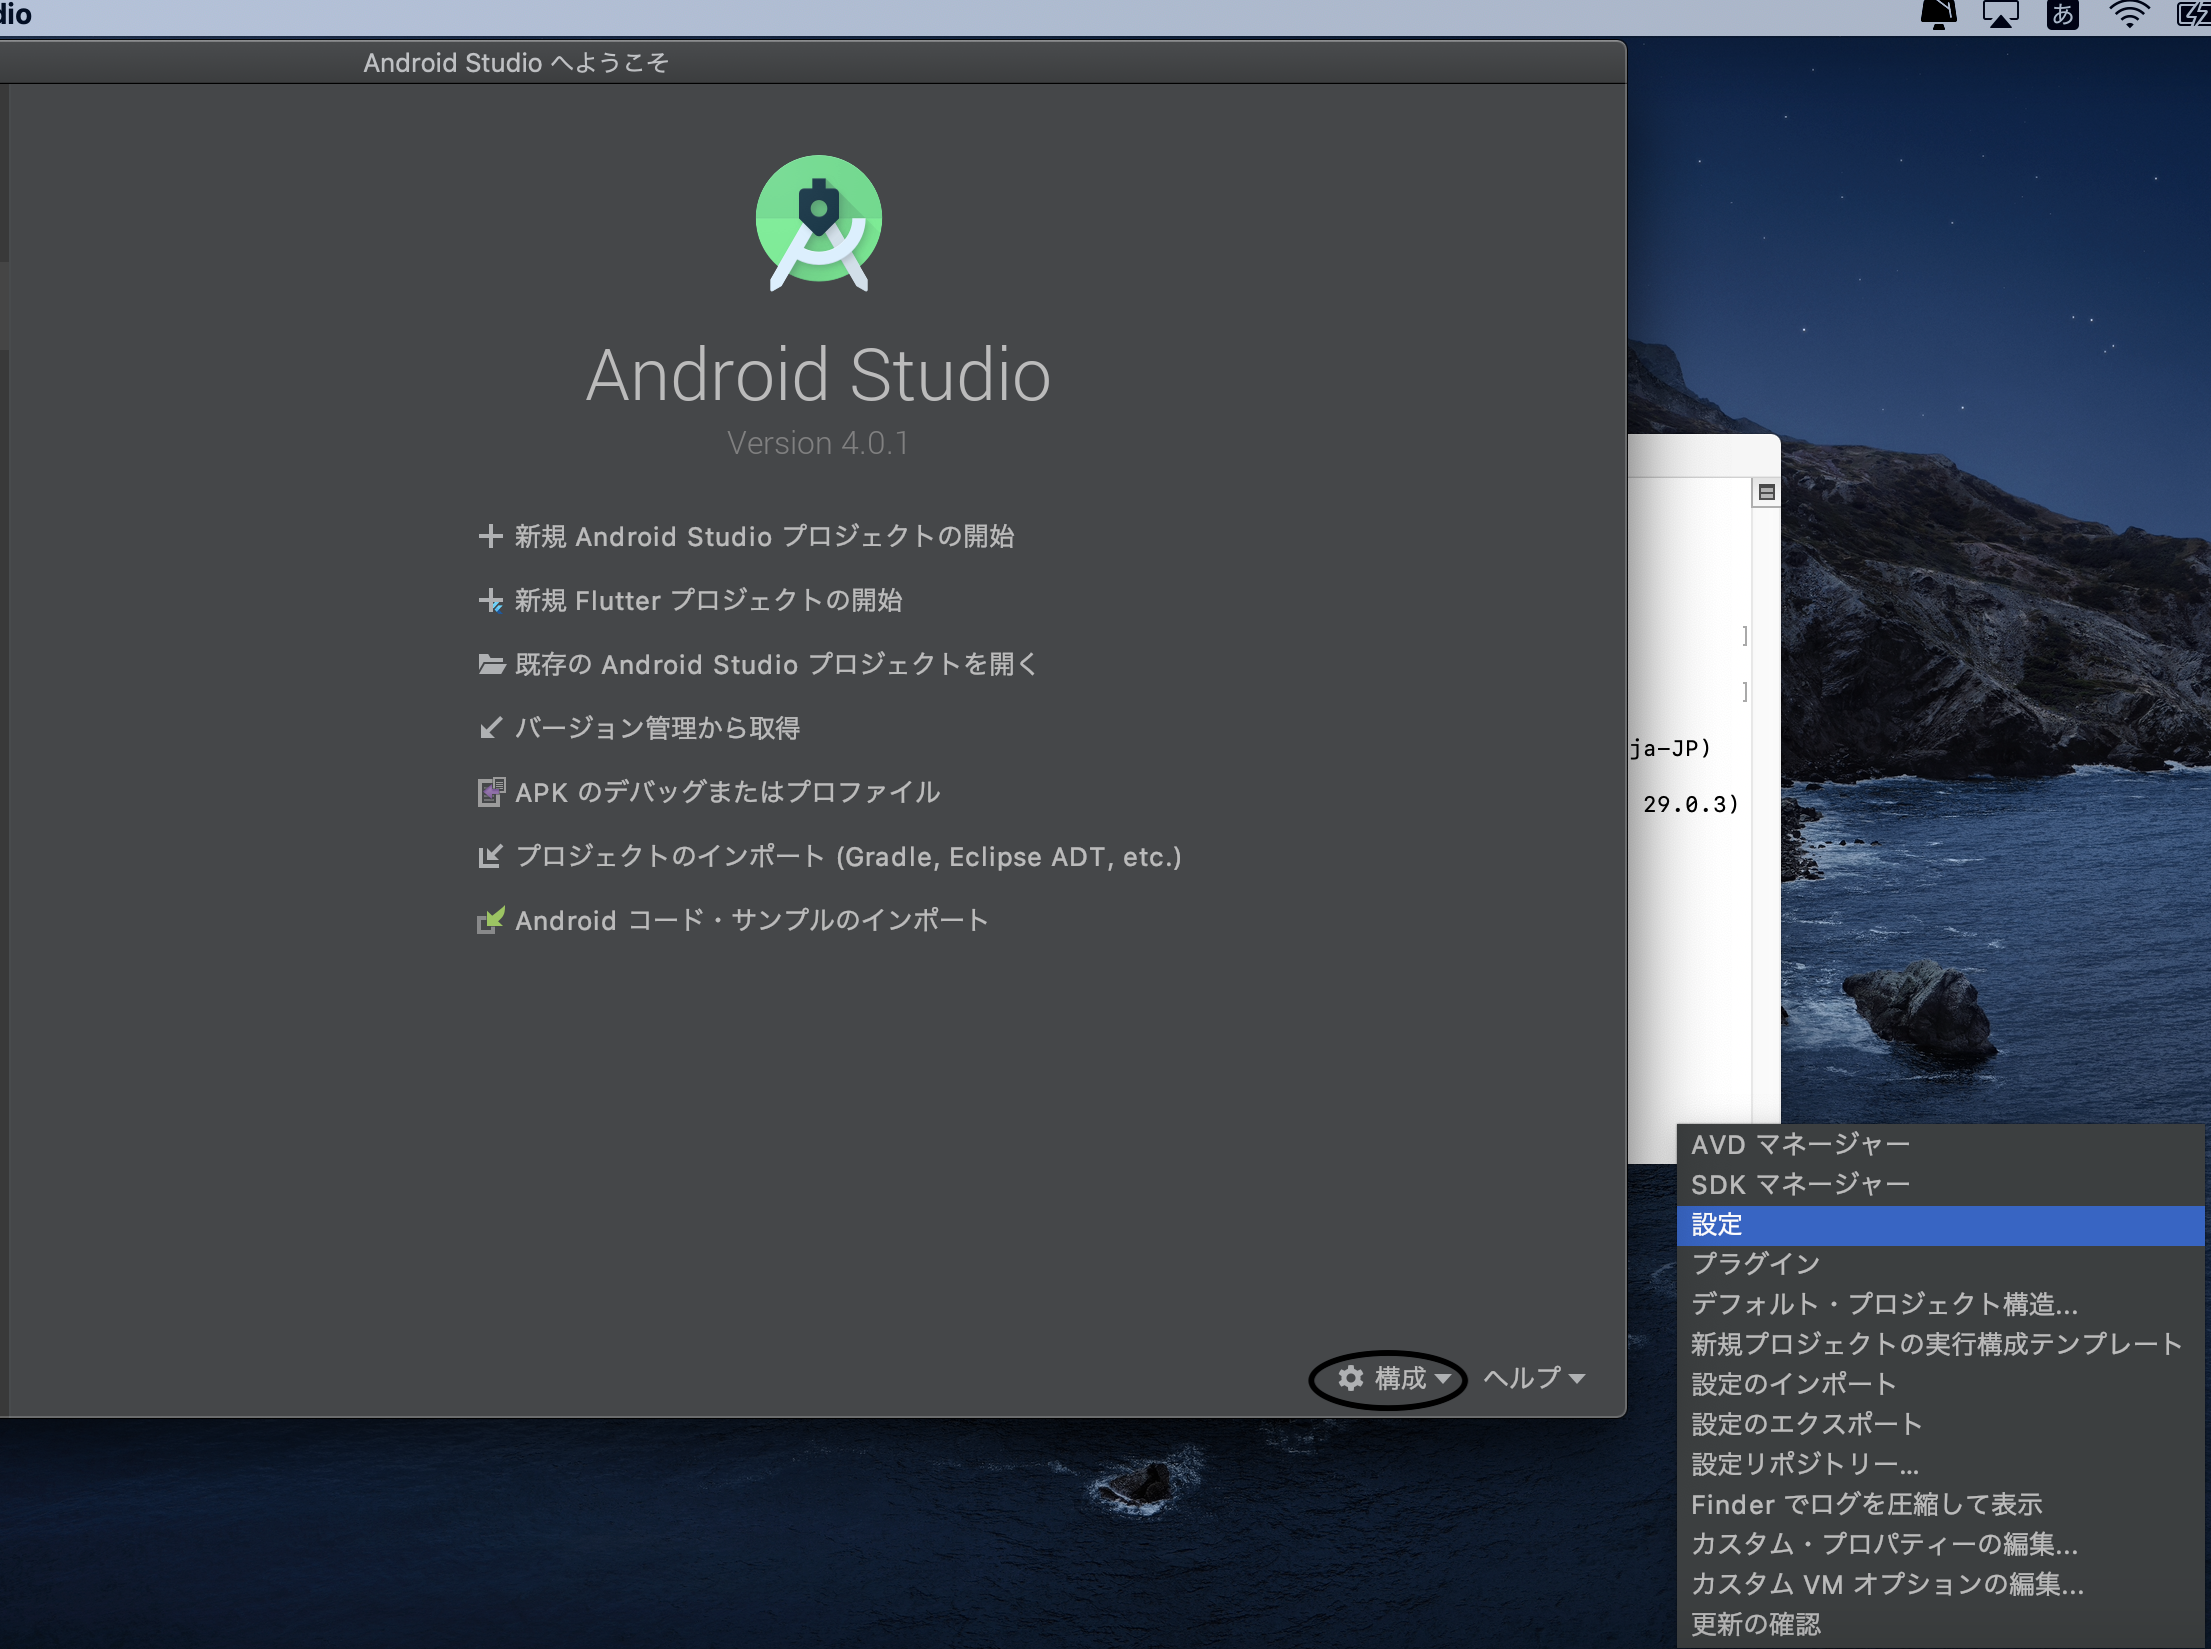Open カスタム・プロパティーの編集... menu entry
Viewport: 2211px width, 1649px height.
1940,1544
